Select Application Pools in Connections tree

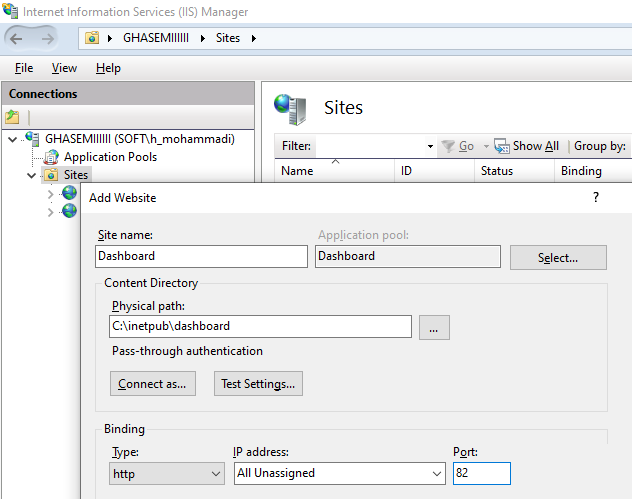(110, 157)
